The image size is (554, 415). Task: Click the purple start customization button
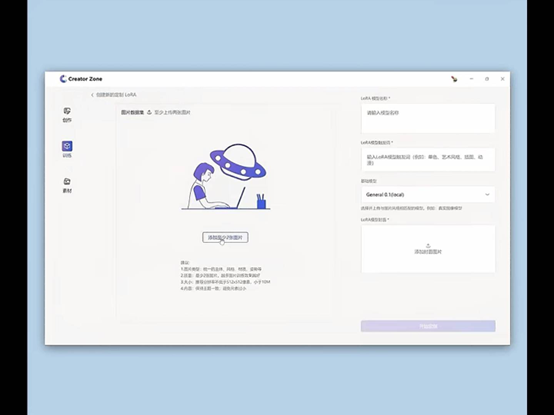(x=428, y=326)
